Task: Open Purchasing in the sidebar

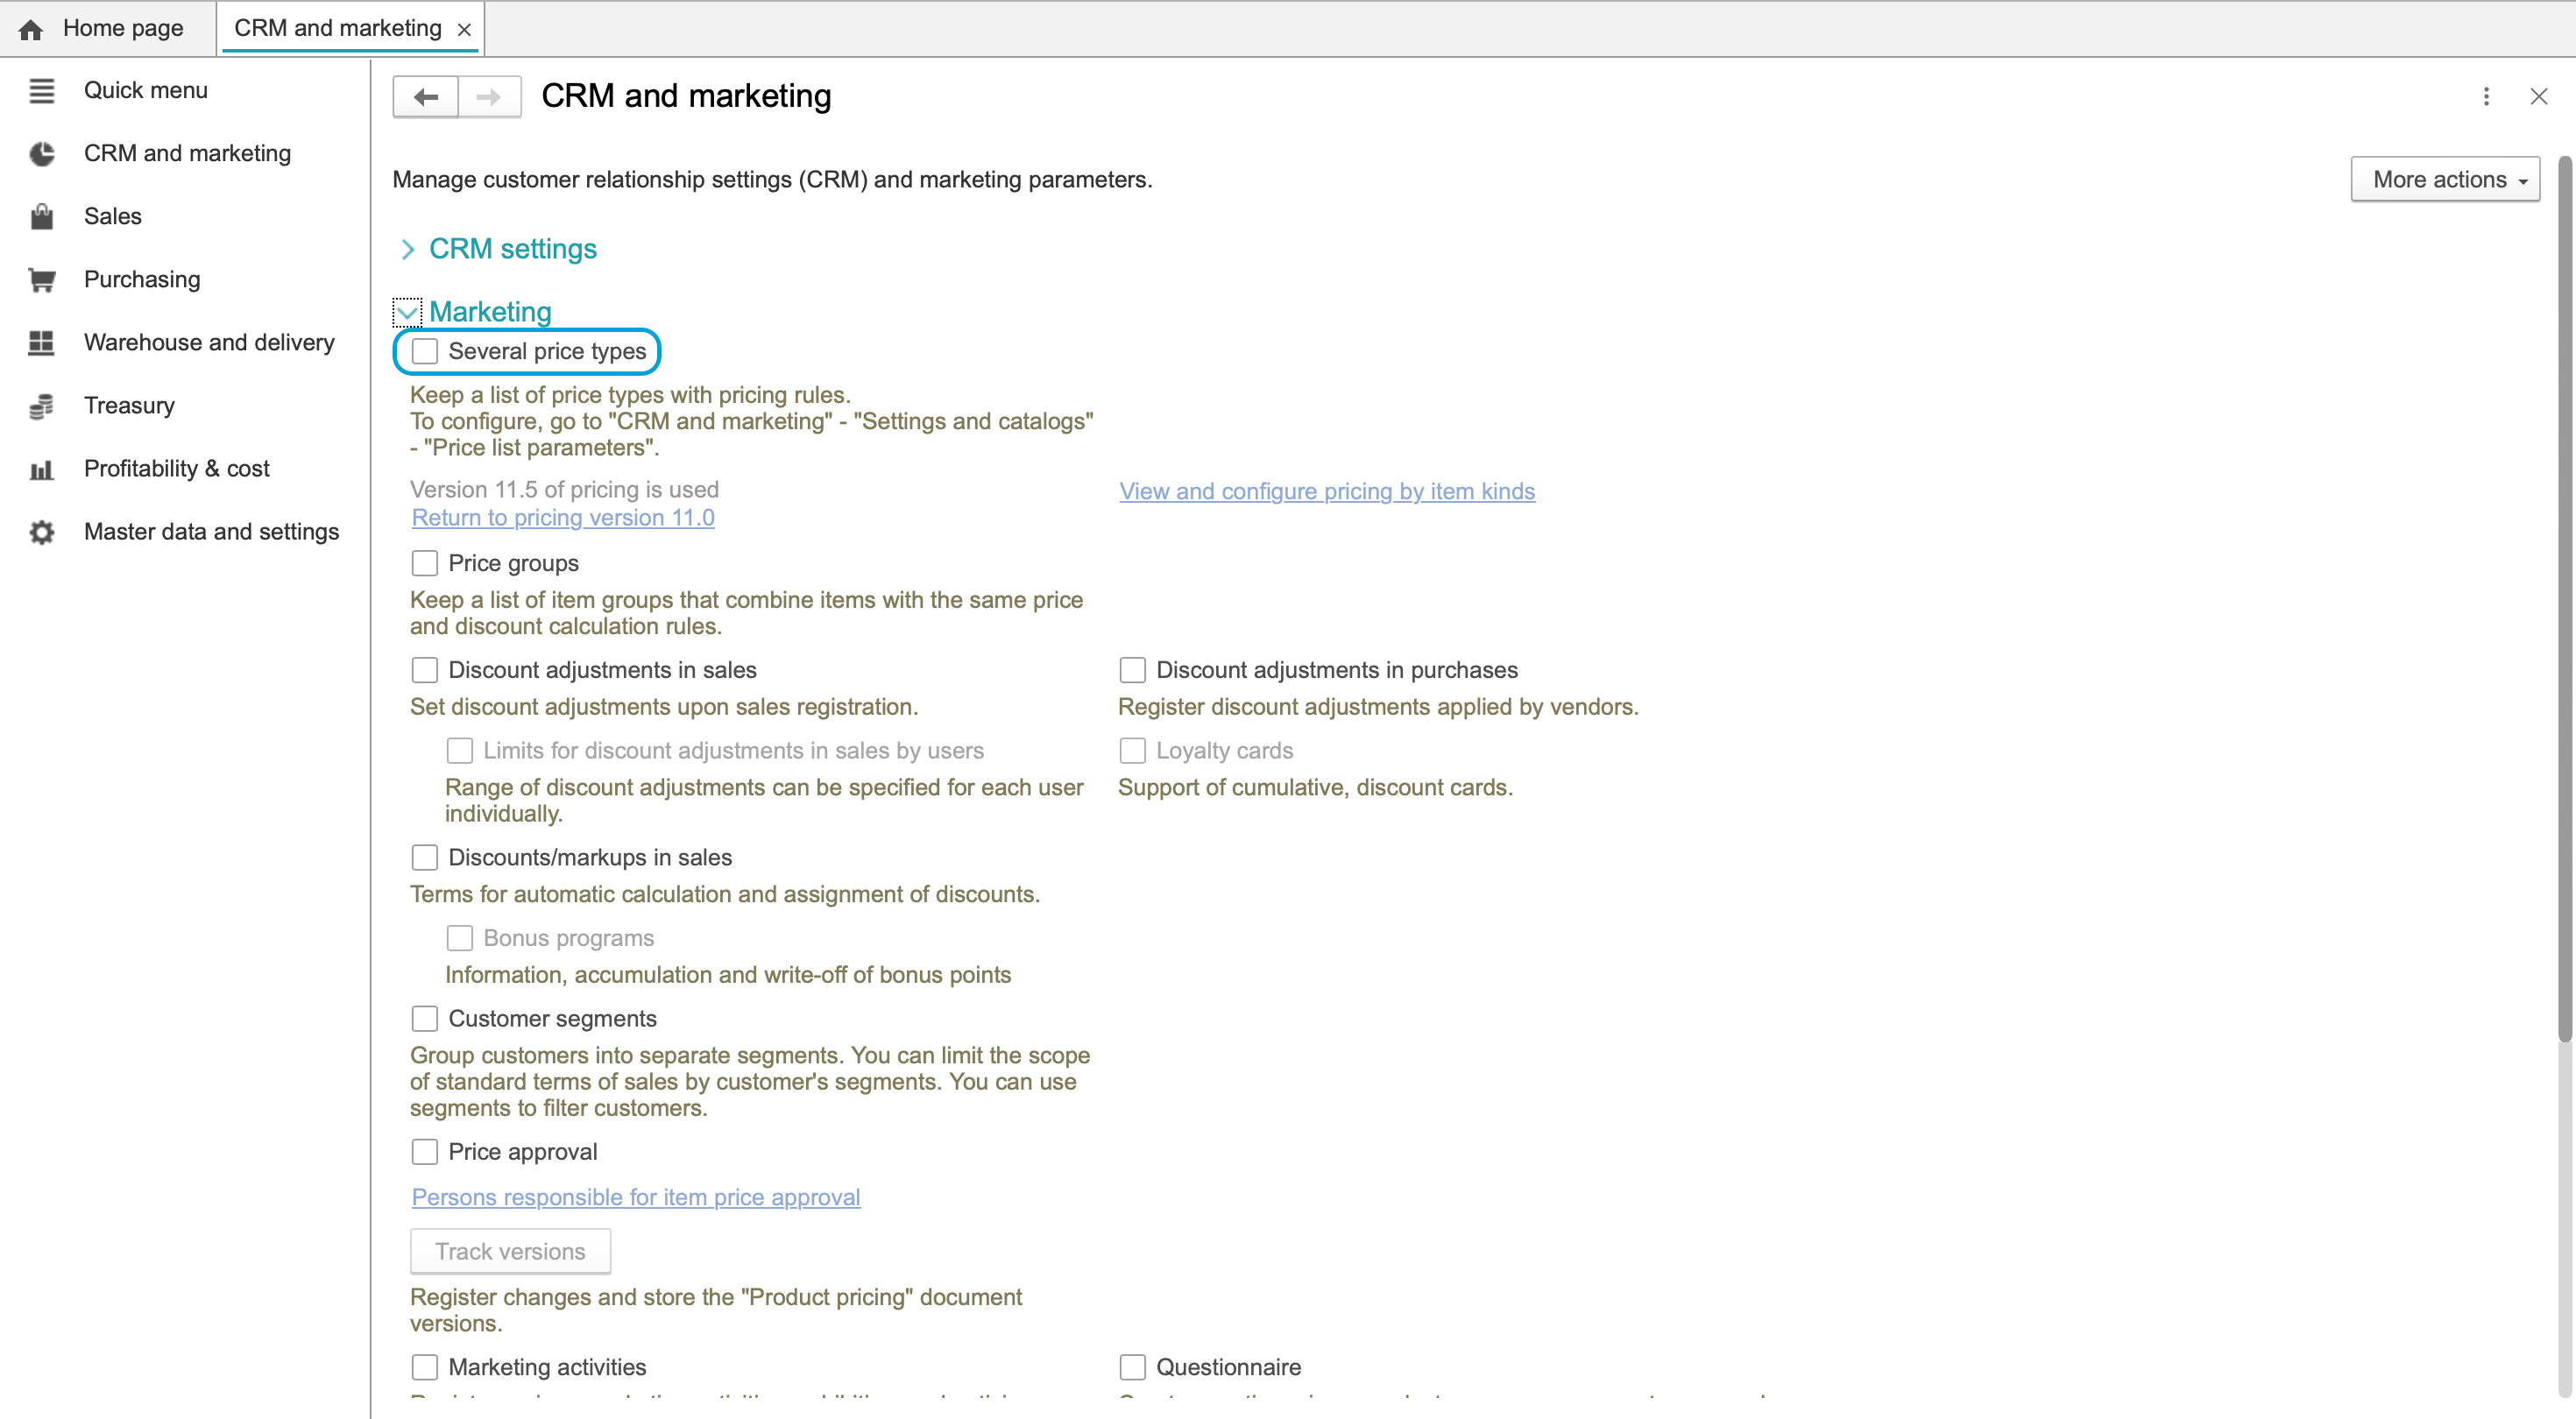Action: 142,280
